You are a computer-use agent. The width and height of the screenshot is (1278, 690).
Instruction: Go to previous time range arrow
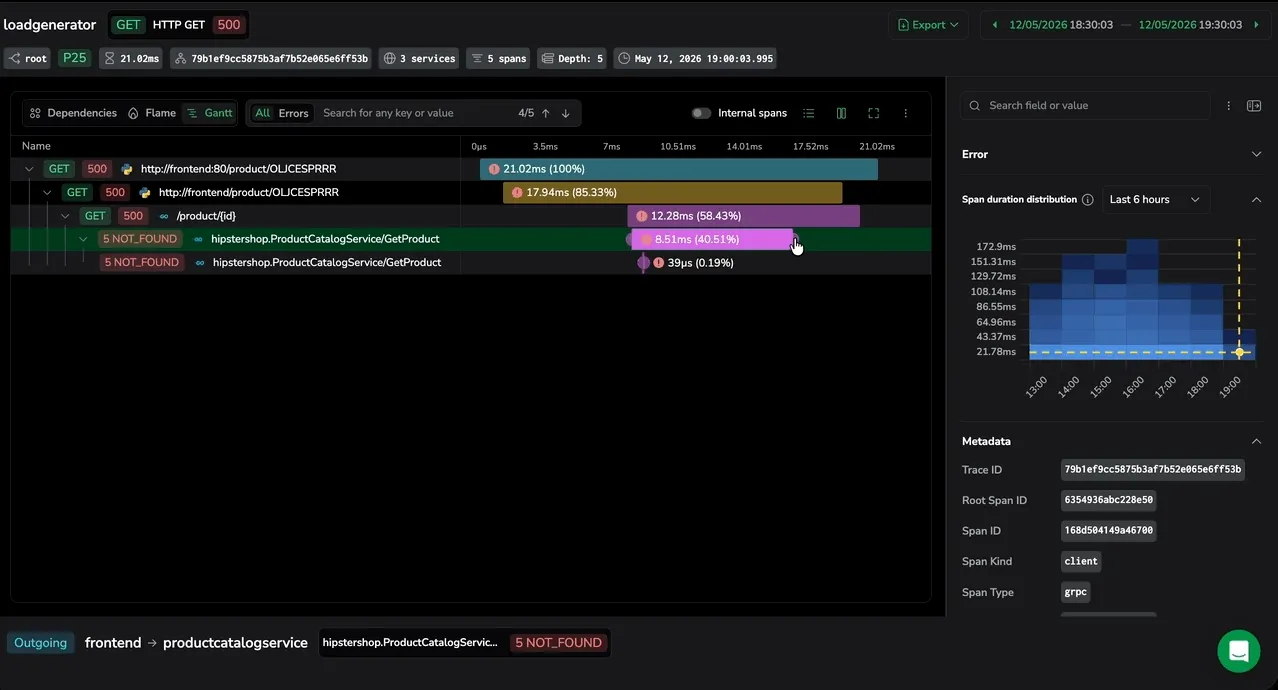click(995, 25)
